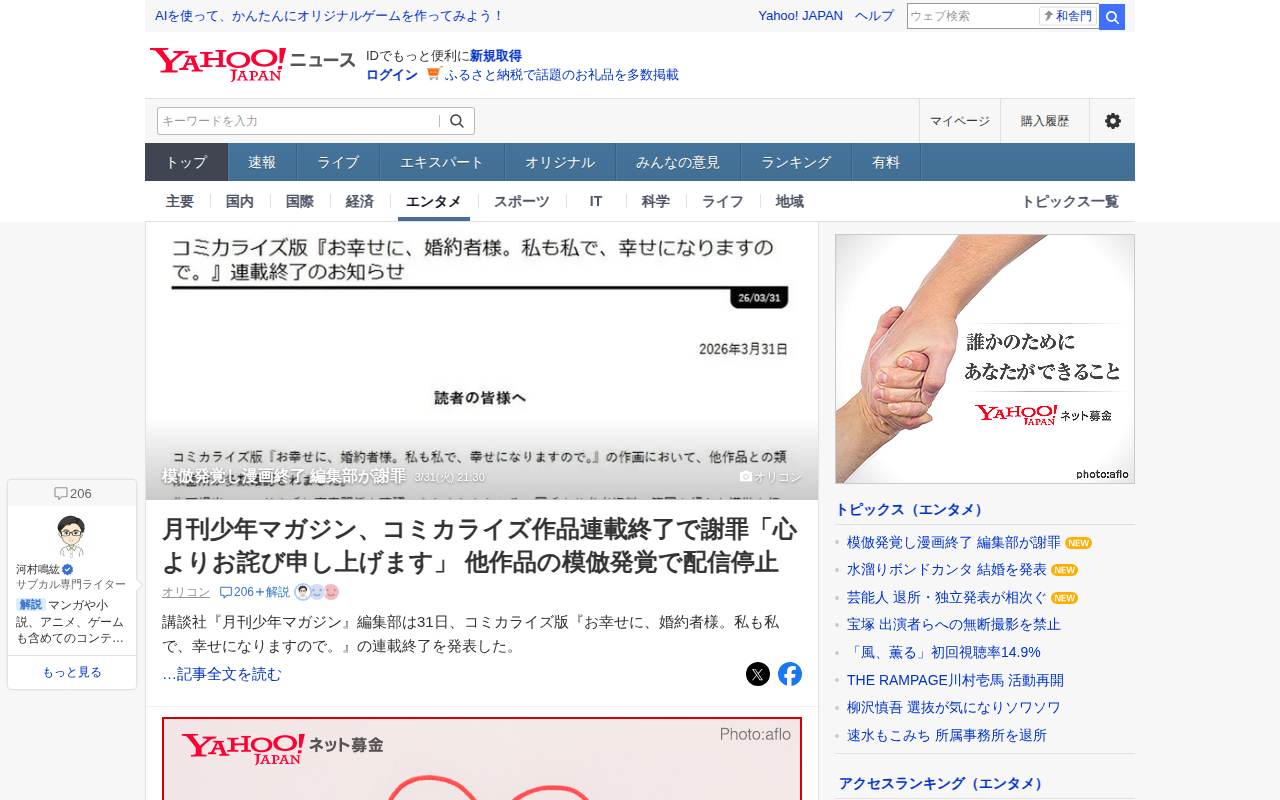Screen dimensions: 1280x800
Task: Click the Yahoo! JAPAN ニュース logo
Action: (x=252, y=64)
